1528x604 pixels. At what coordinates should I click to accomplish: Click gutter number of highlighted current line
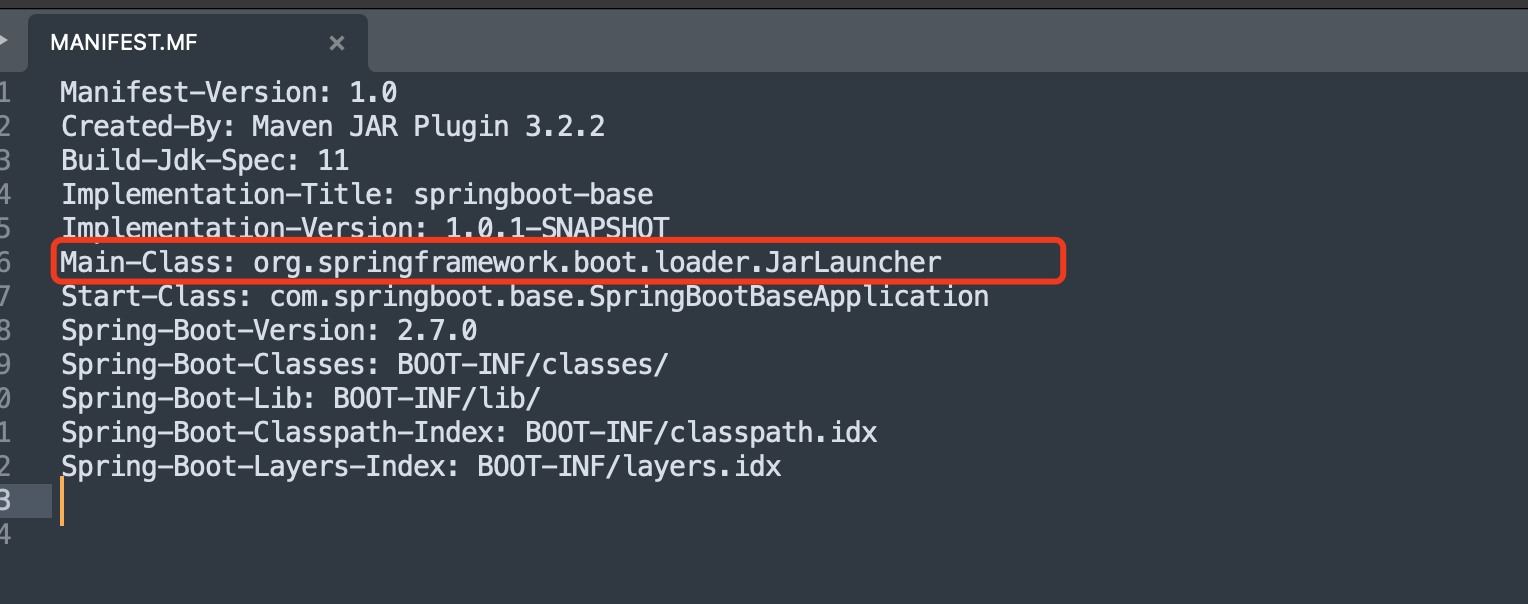pyautogui.click(x=6, y=501)
